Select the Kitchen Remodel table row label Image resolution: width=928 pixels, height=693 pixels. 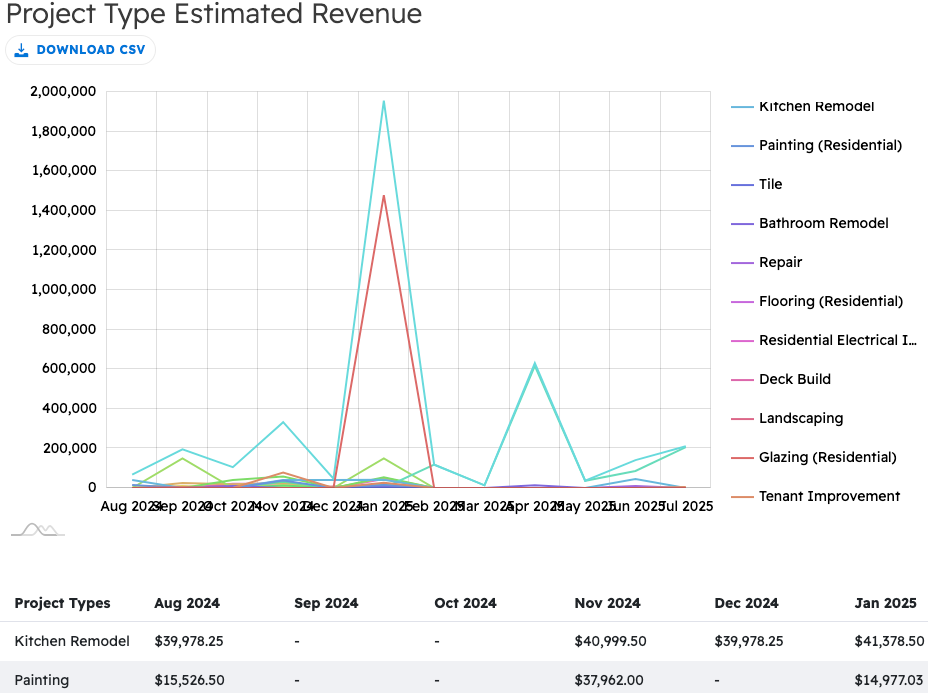[x=72, y=641]
